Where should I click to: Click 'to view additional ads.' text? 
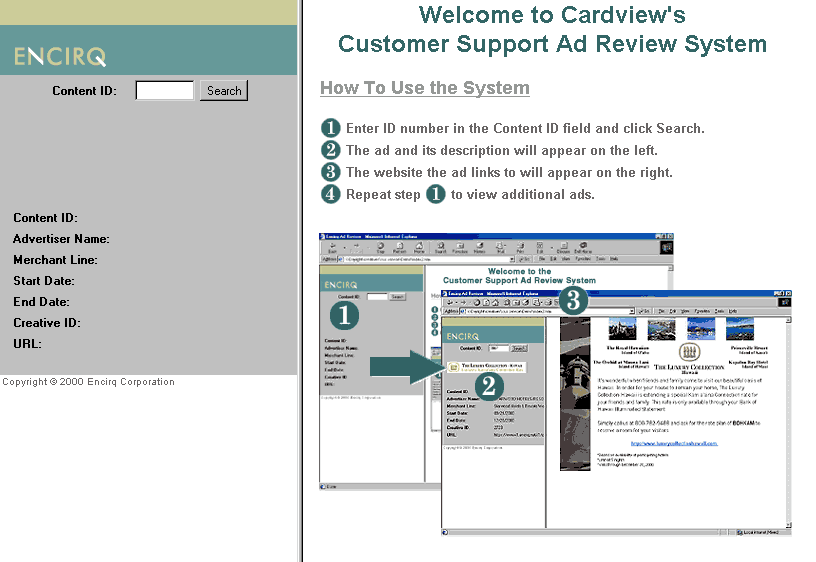pyautogui.click(x=522, y=194)
